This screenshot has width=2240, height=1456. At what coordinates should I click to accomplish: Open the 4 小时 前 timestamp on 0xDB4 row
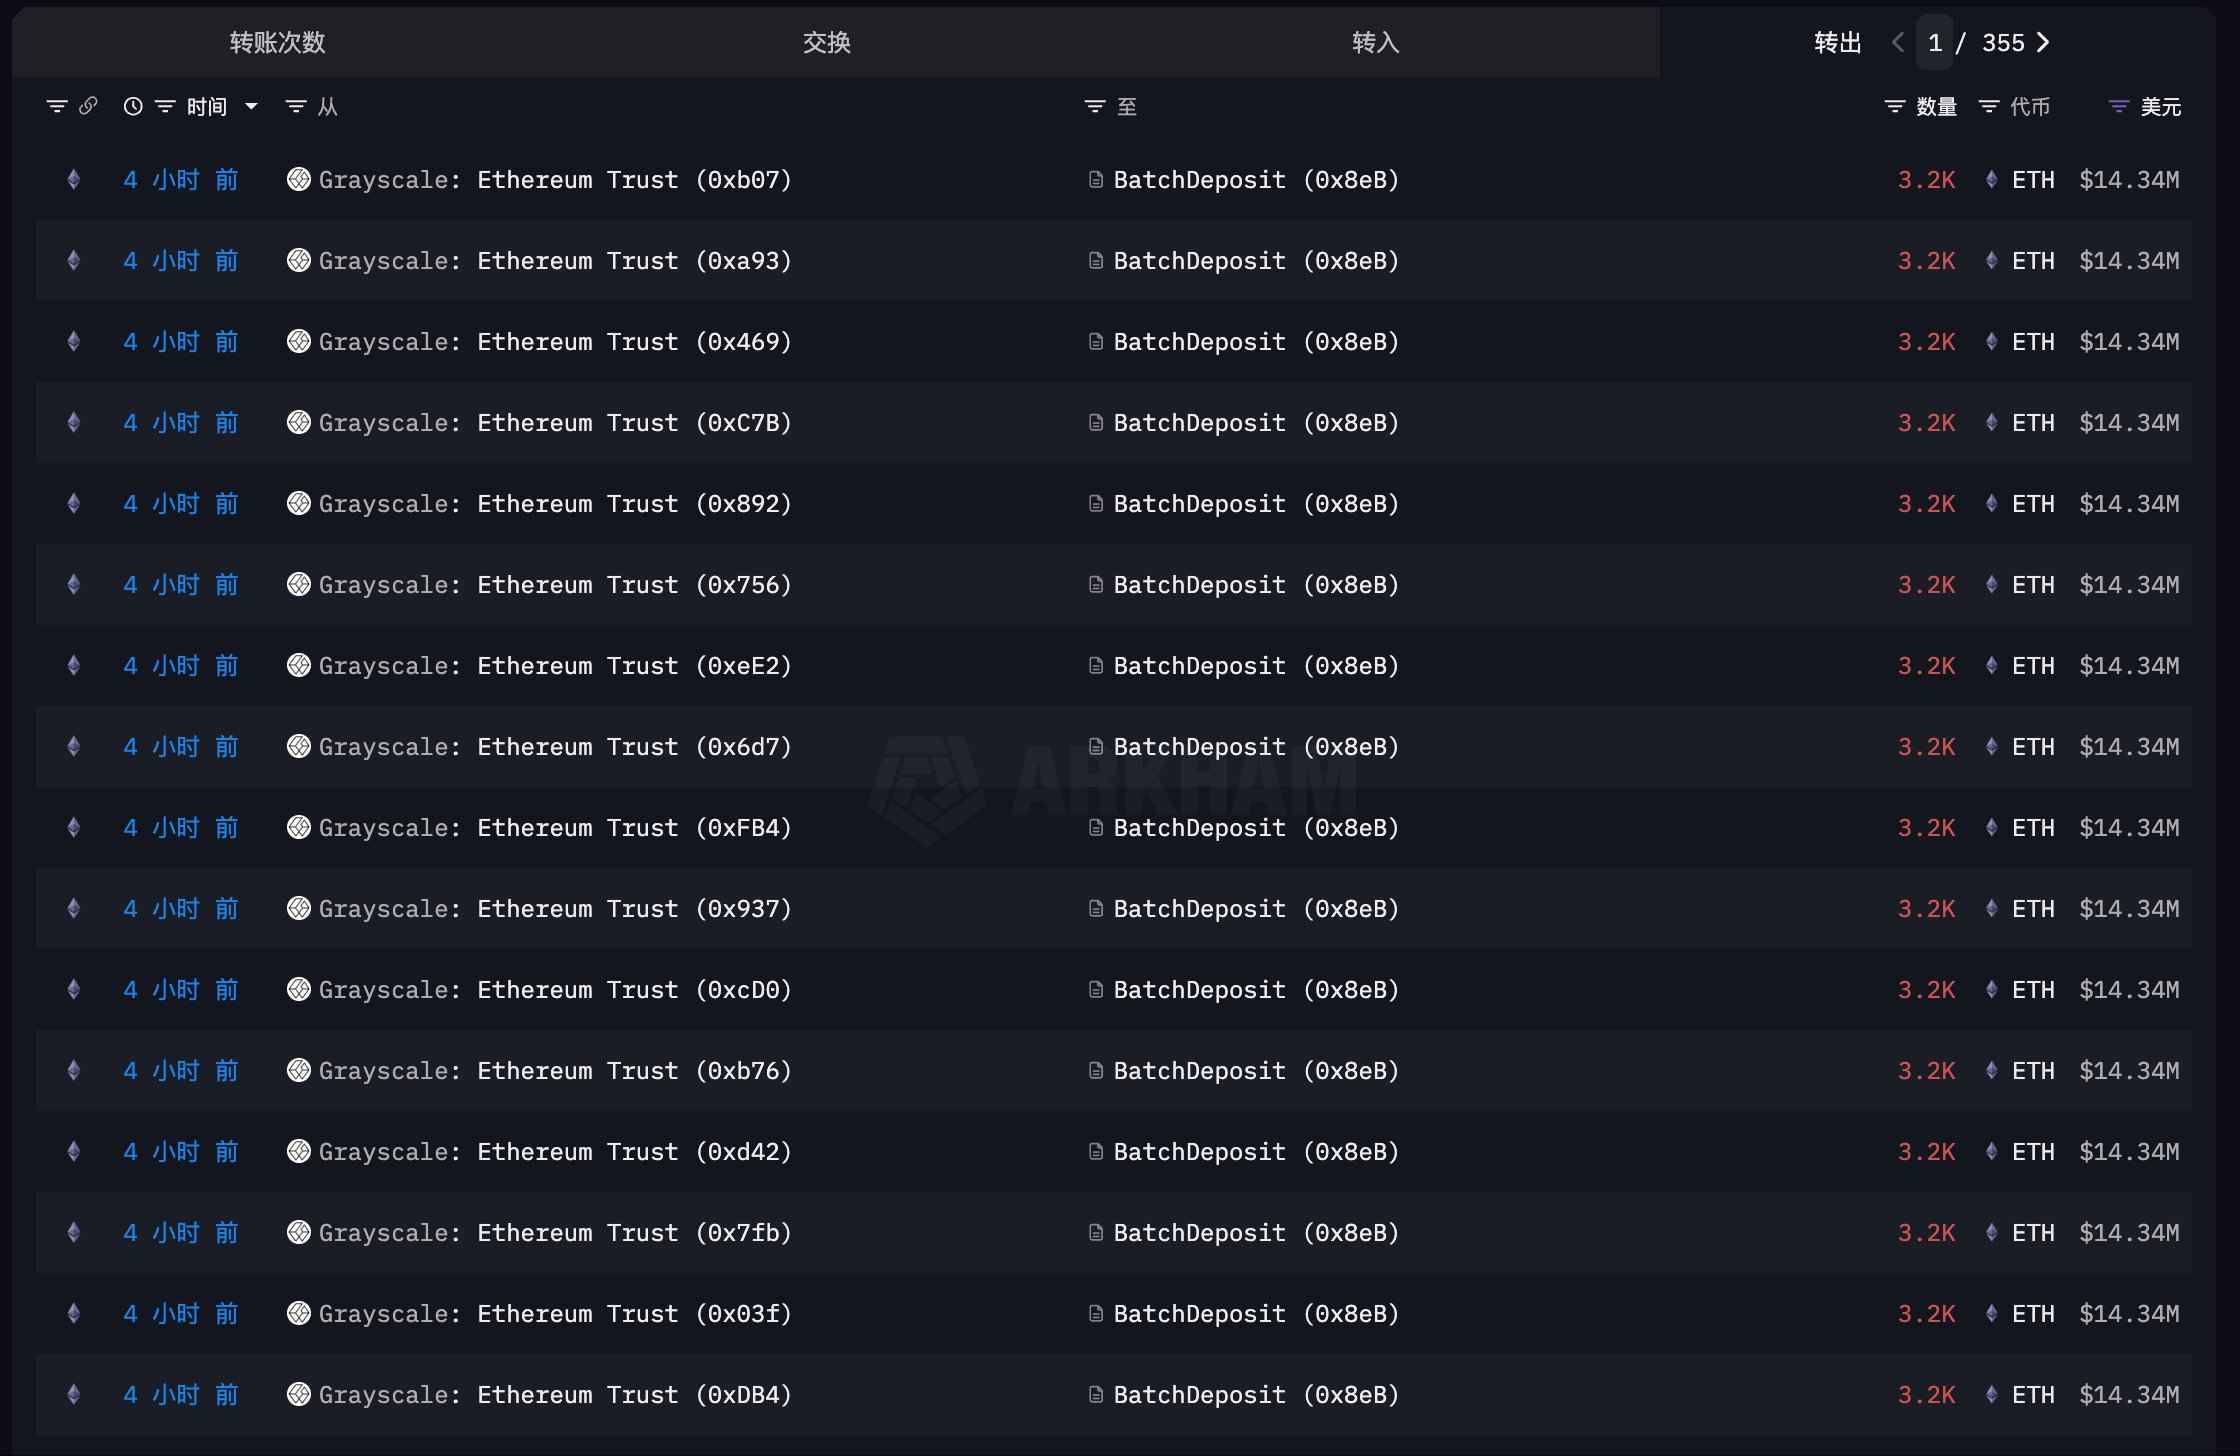click(x=181, y=1395)
